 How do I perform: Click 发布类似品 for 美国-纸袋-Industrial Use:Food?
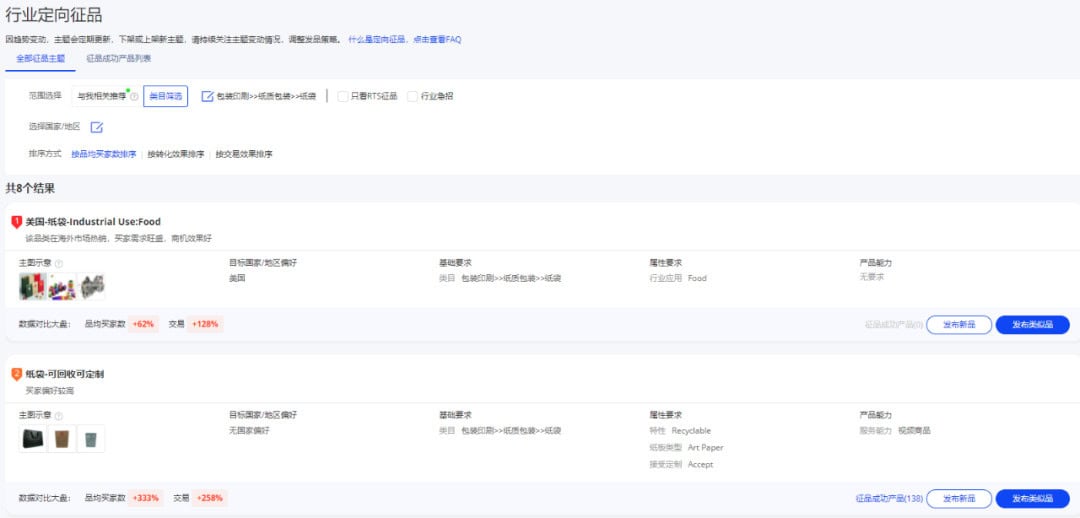click(1032, 325)
